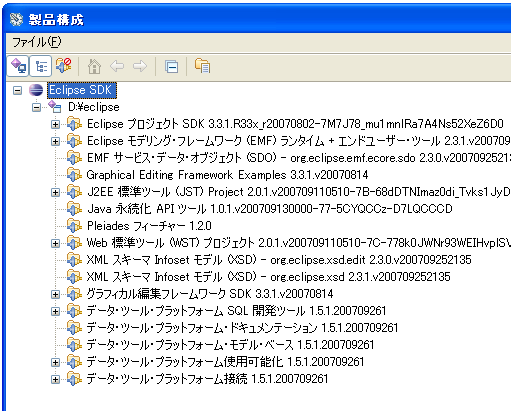The height and width of the screenshot is (411, 511).
Task: Click feature icon for モデル・ベース row
Action: [74, 345]
